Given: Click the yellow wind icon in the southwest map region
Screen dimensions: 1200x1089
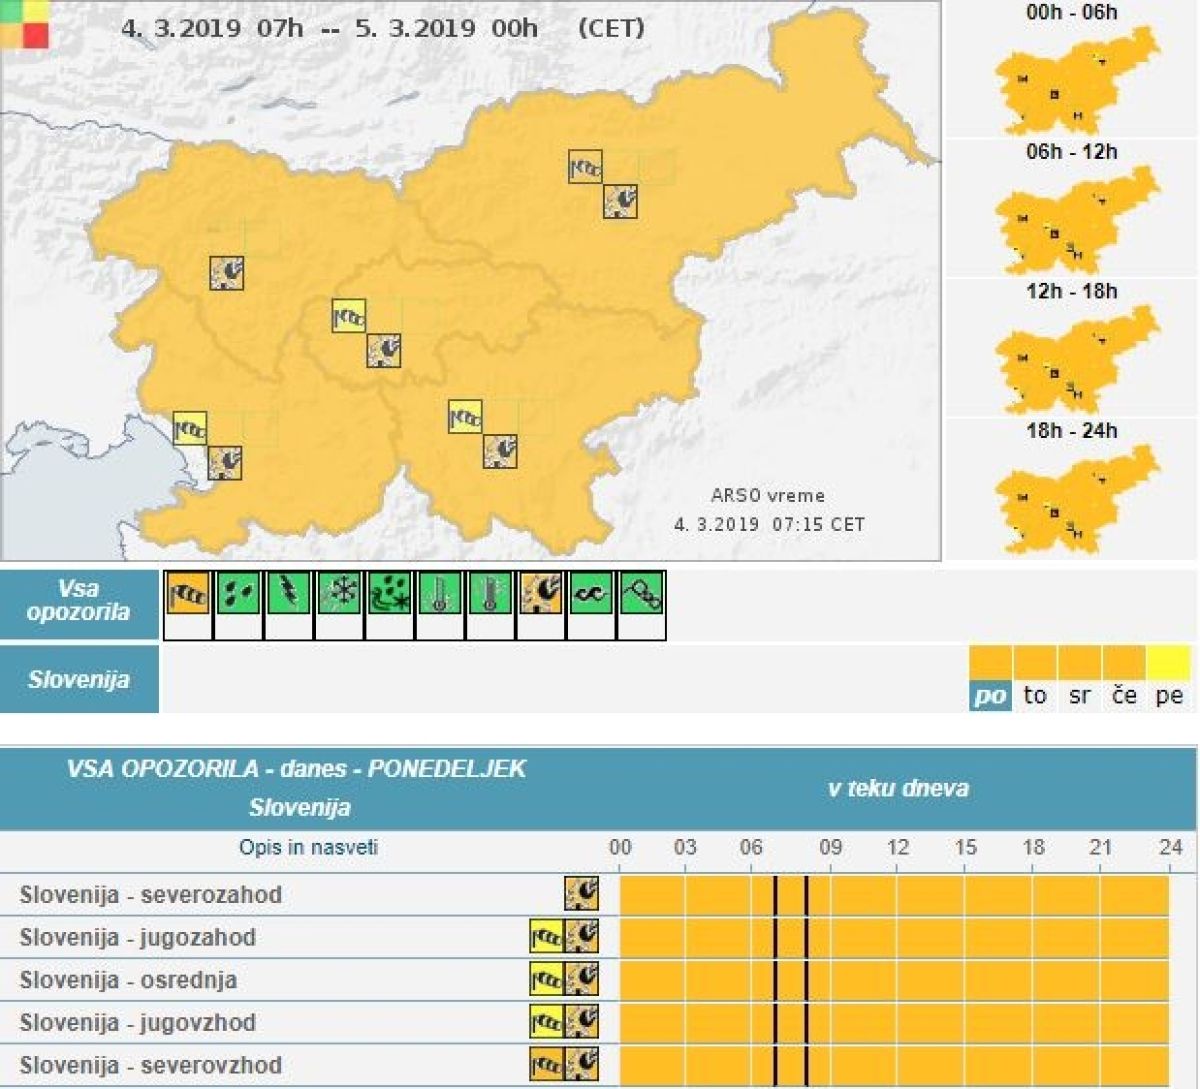Looking at the screenshot, I should pyautogui.click(x=190, y=428).
